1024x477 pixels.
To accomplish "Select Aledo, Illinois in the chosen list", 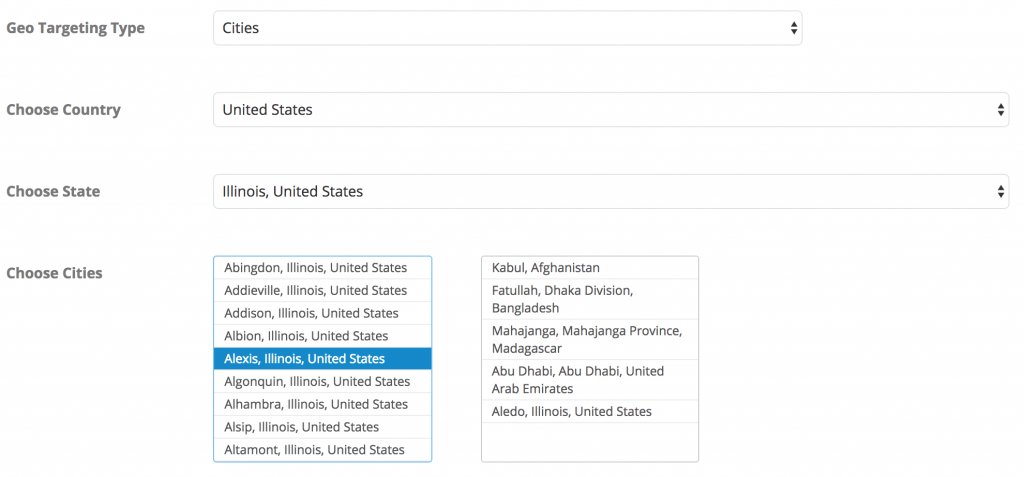I will 572,412.
